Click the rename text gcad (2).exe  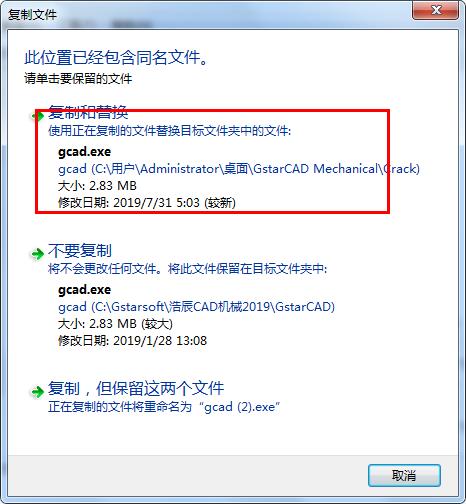click(240, 407)
